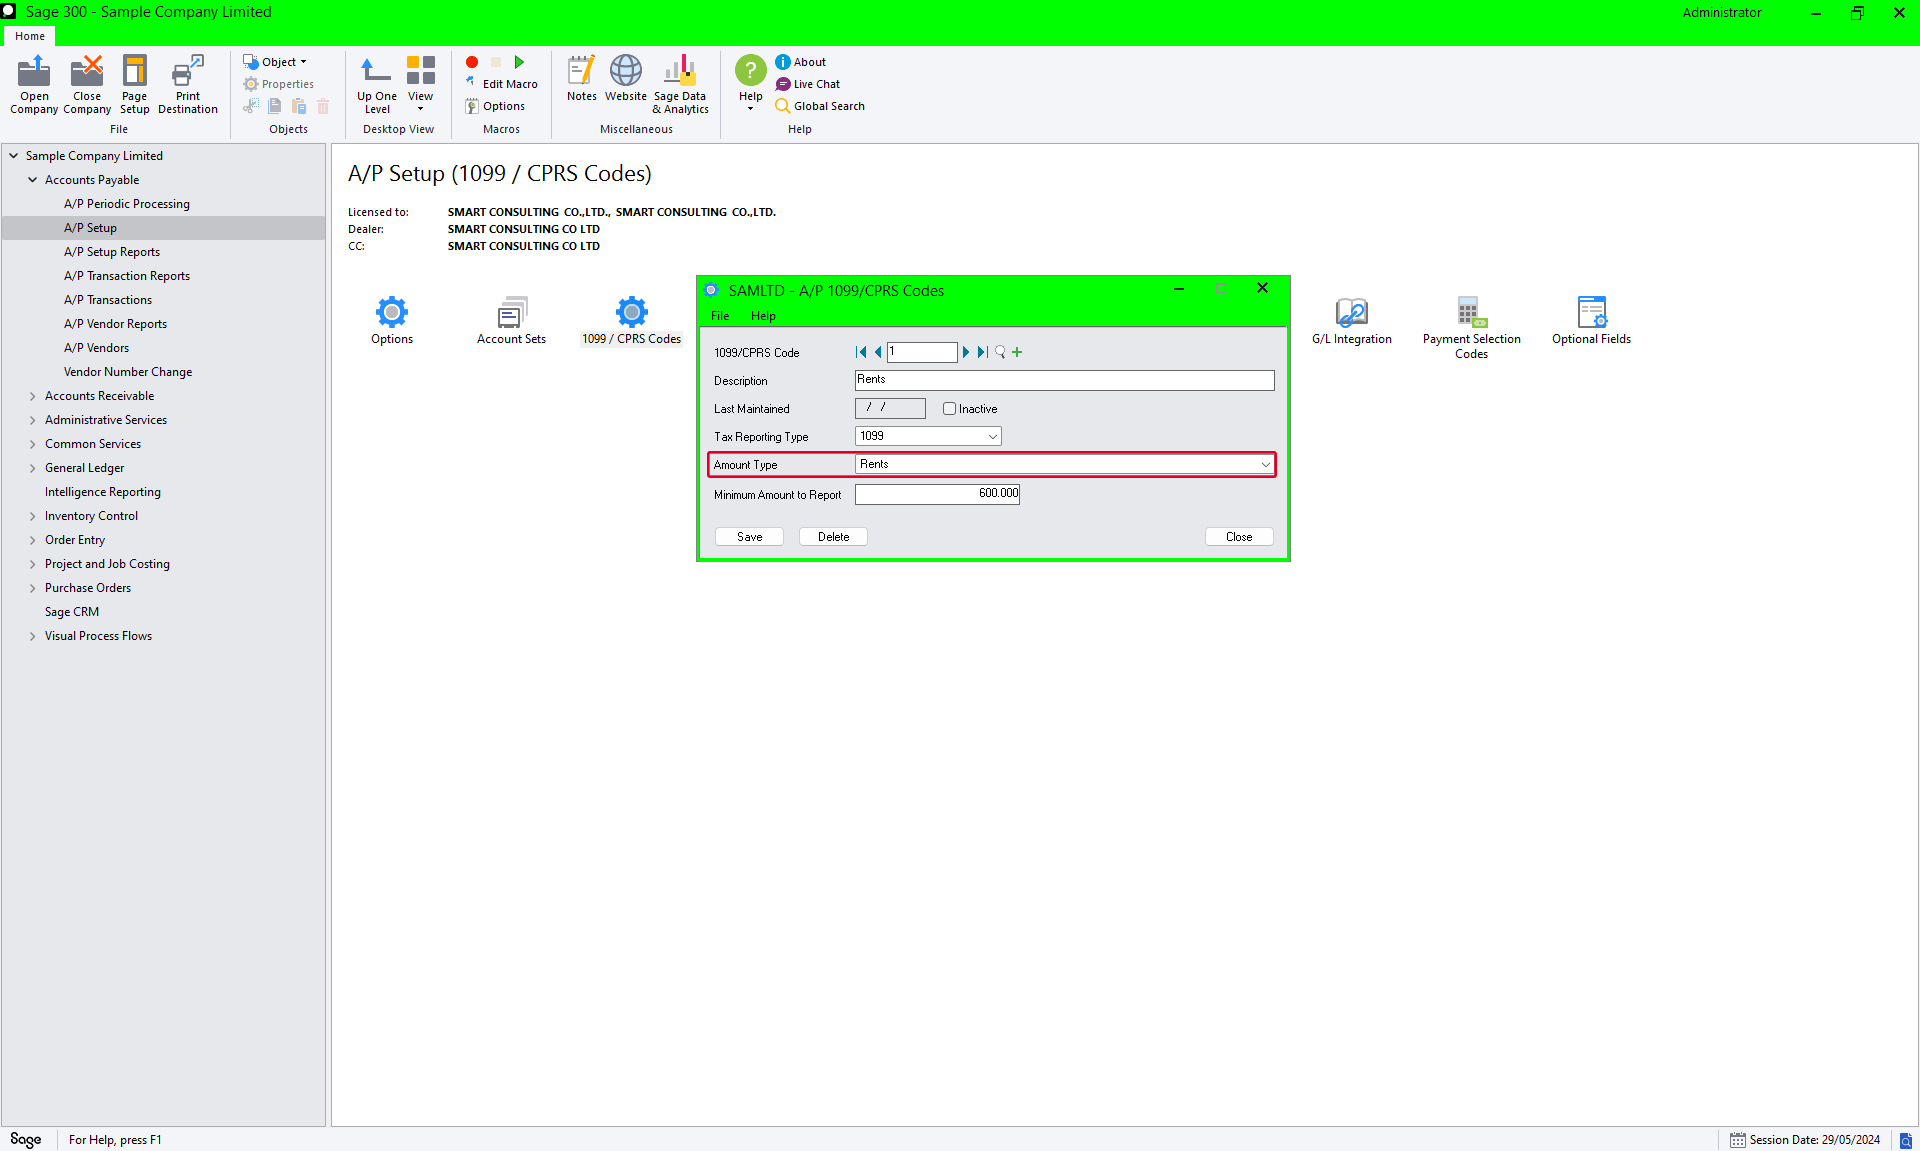Click Edit Macro
Screen dimensions: 1920x1151
point(501,84)
